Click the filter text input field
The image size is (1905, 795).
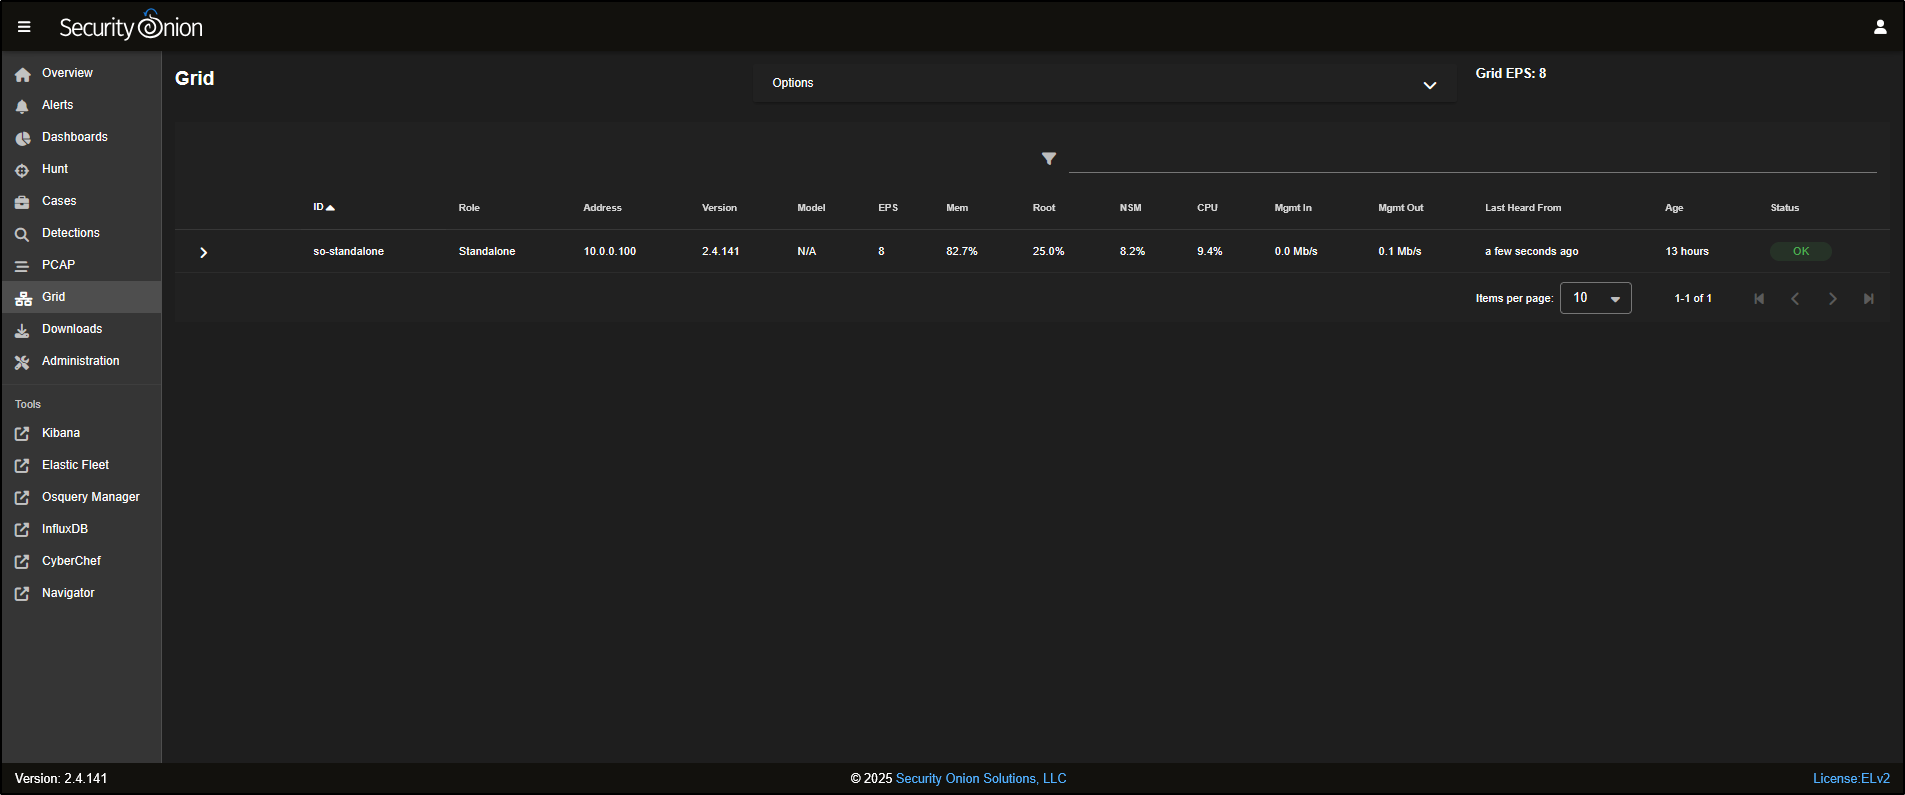pyautogui.click(x=1472, y=159)
